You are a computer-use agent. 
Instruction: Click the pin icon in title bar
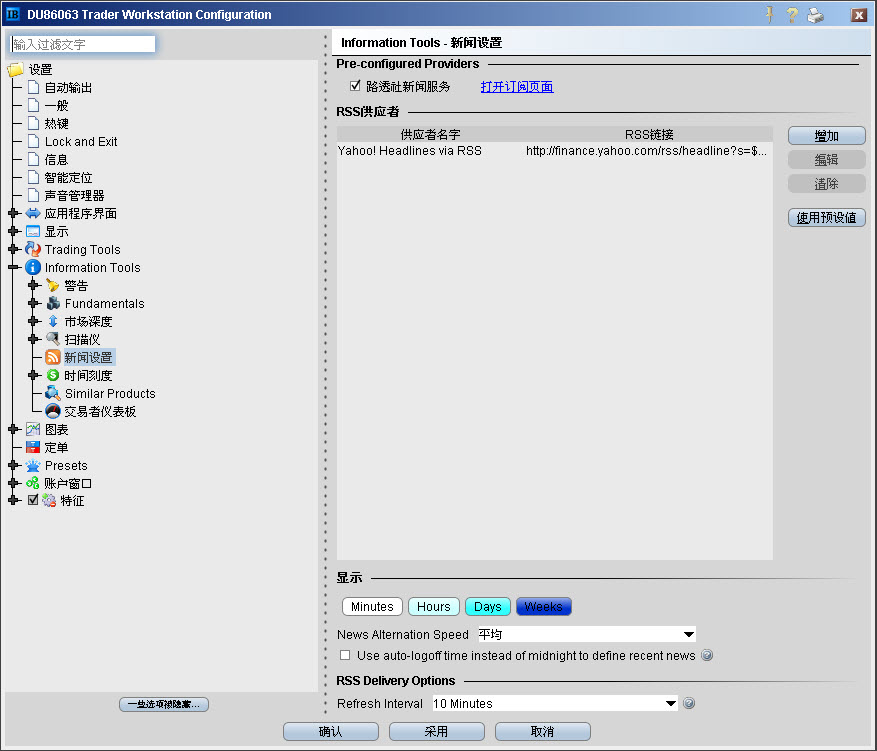click(769, 15)
